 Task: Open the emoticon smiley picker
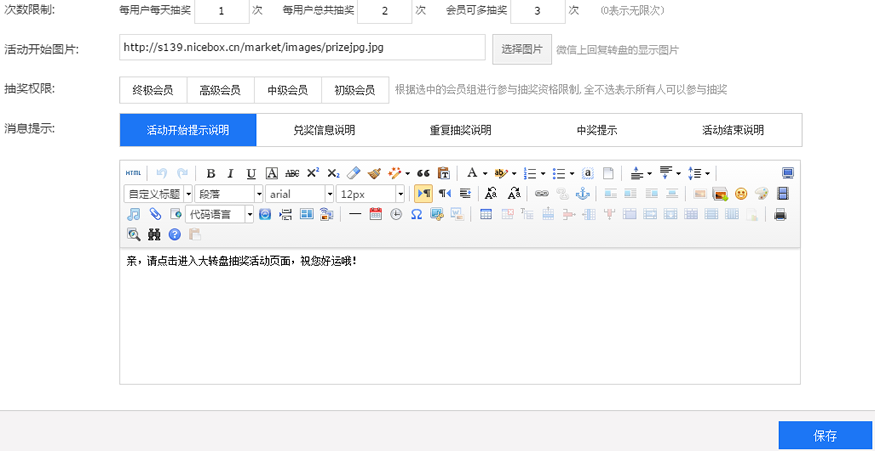click(741, 194)
